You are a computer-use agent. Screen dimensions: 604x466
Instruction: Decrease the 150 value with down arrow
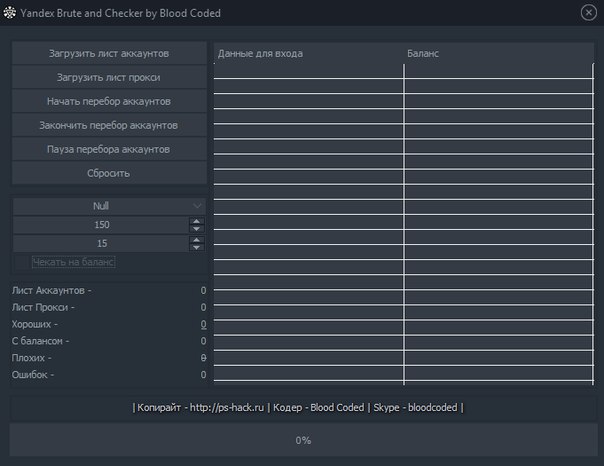pyautogui.click(x=196, y=229)
